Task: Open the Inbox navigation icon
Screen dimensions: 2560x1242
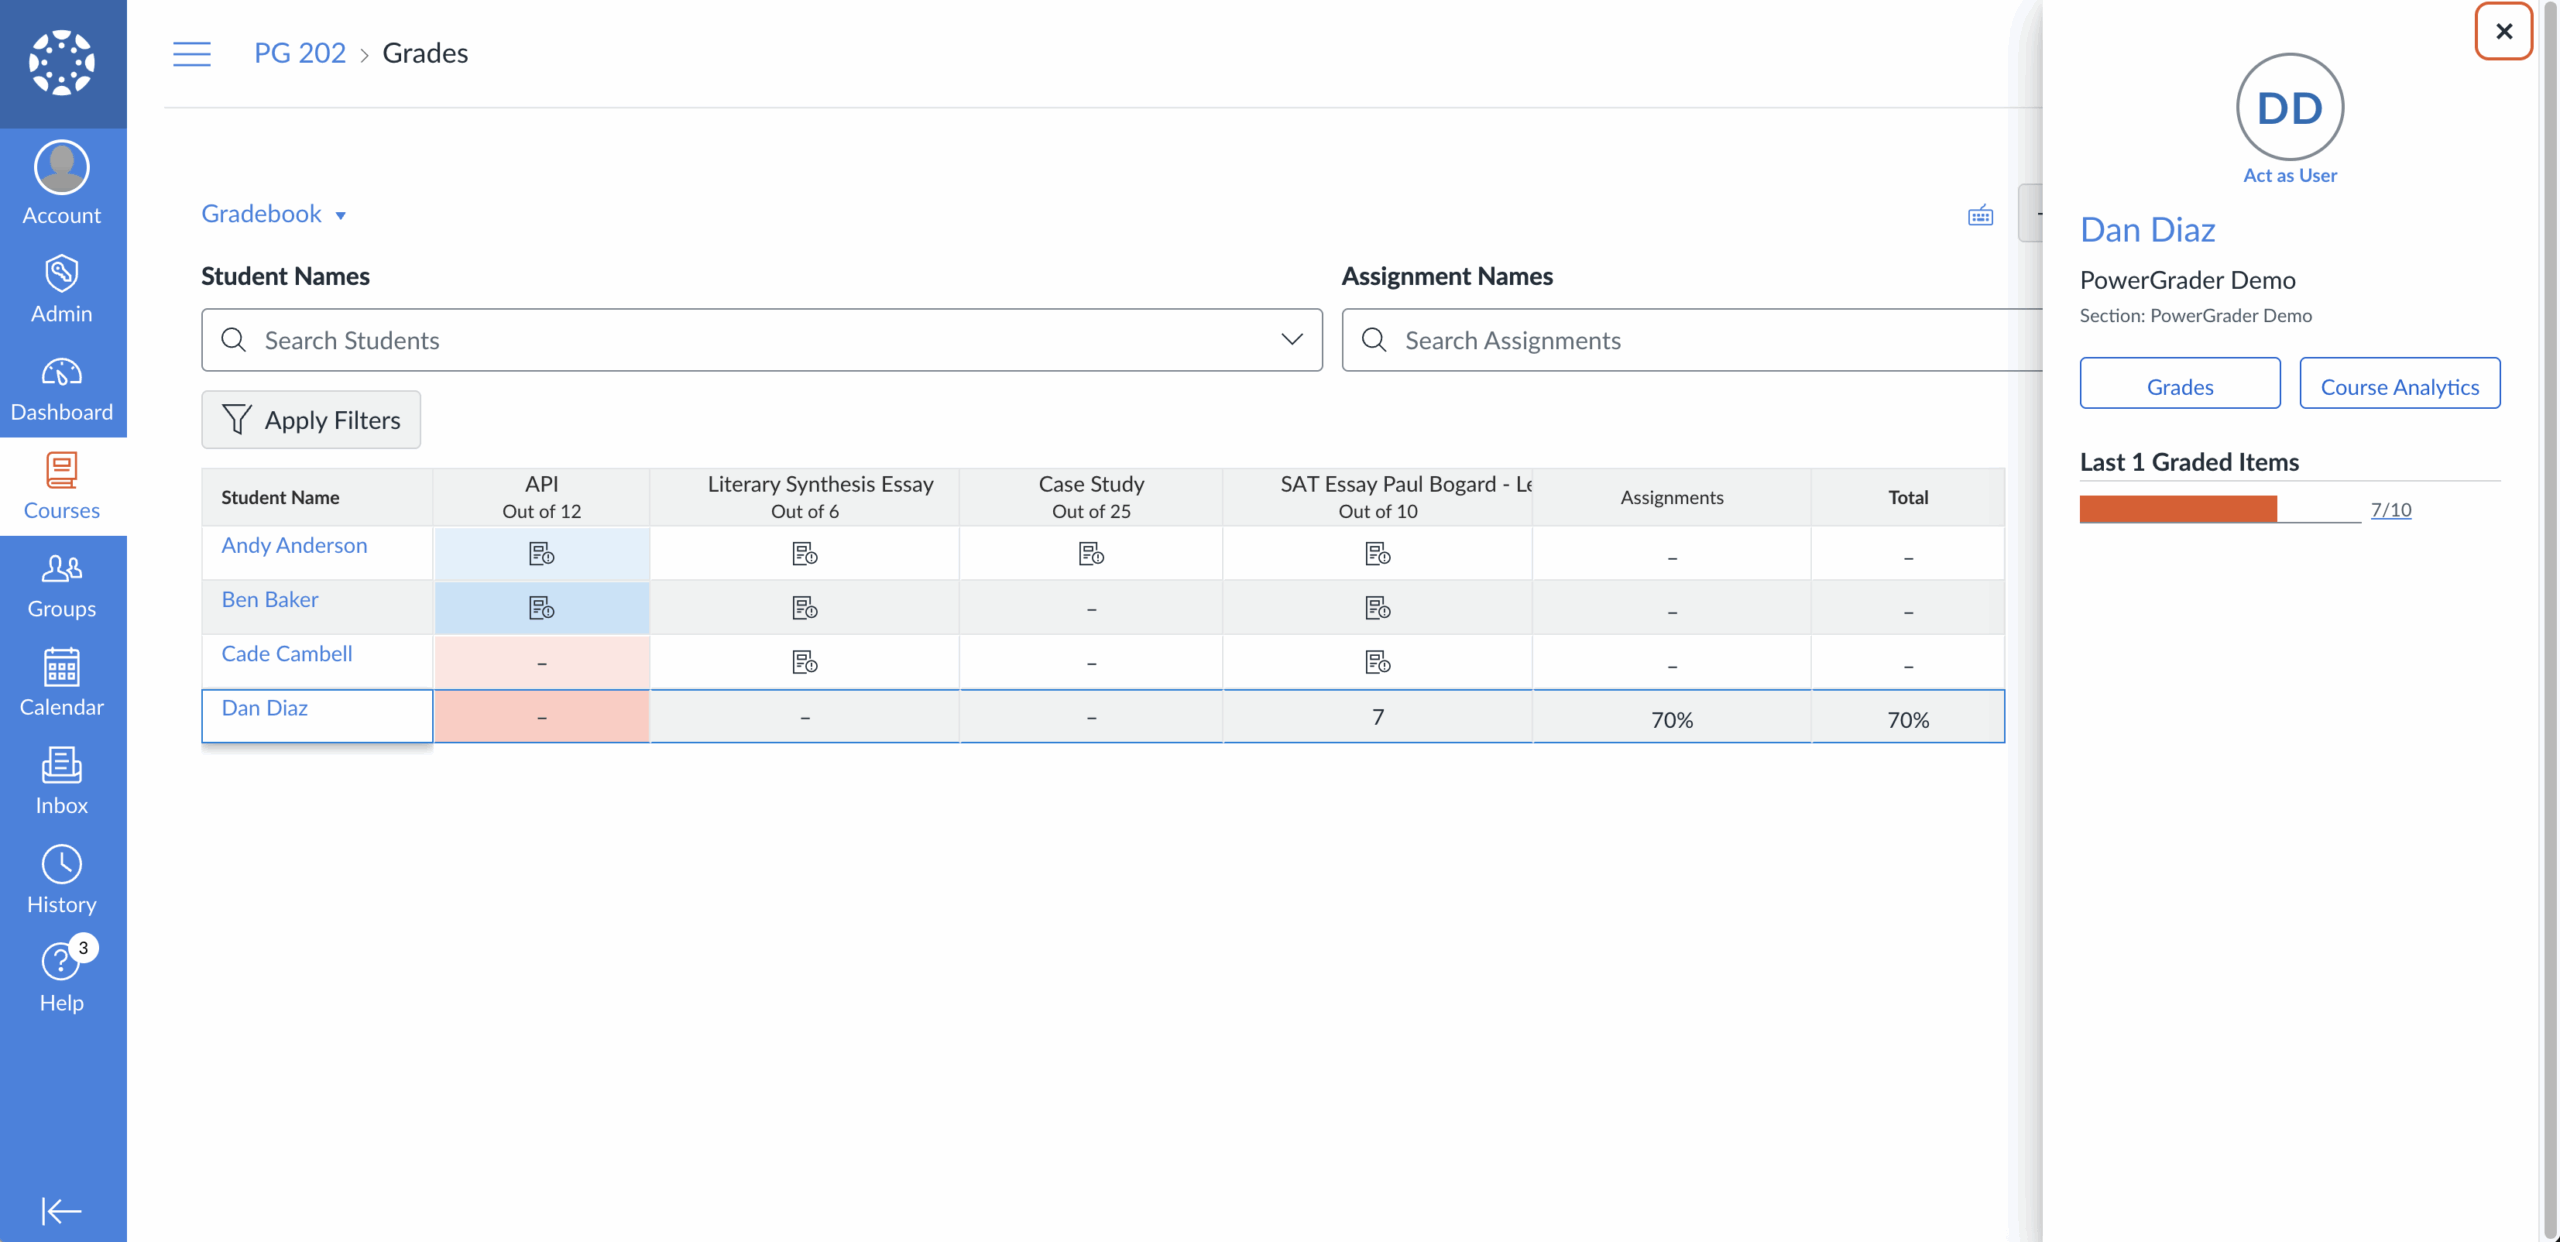Action: click(62, 780)
